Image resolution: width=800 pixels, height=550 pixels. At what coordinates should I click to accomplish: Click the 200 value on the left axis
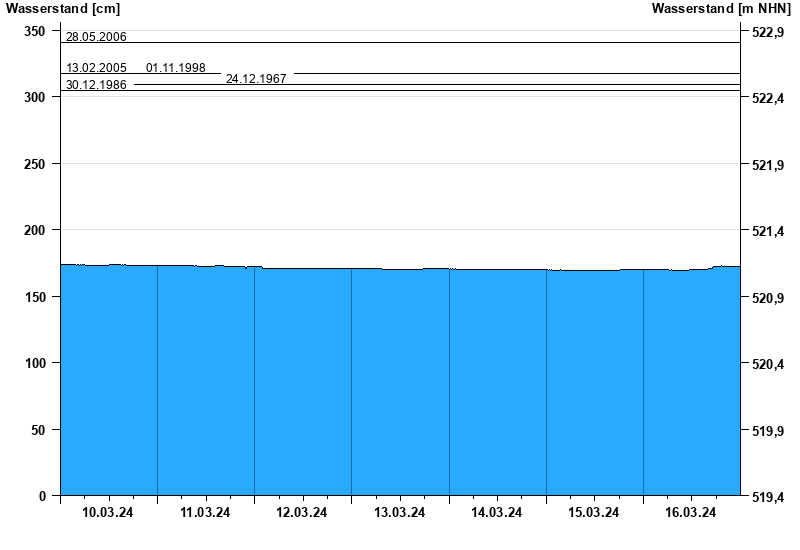pyautogui.click(x=34, y=230)
